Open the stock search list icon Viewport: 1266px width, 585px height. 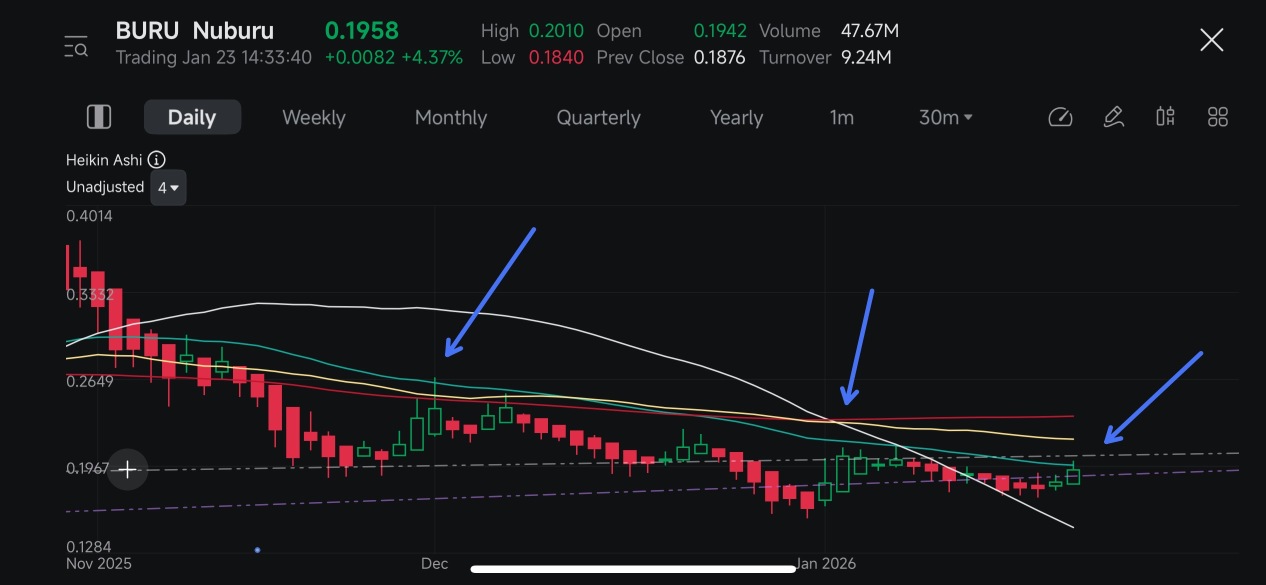76,46
